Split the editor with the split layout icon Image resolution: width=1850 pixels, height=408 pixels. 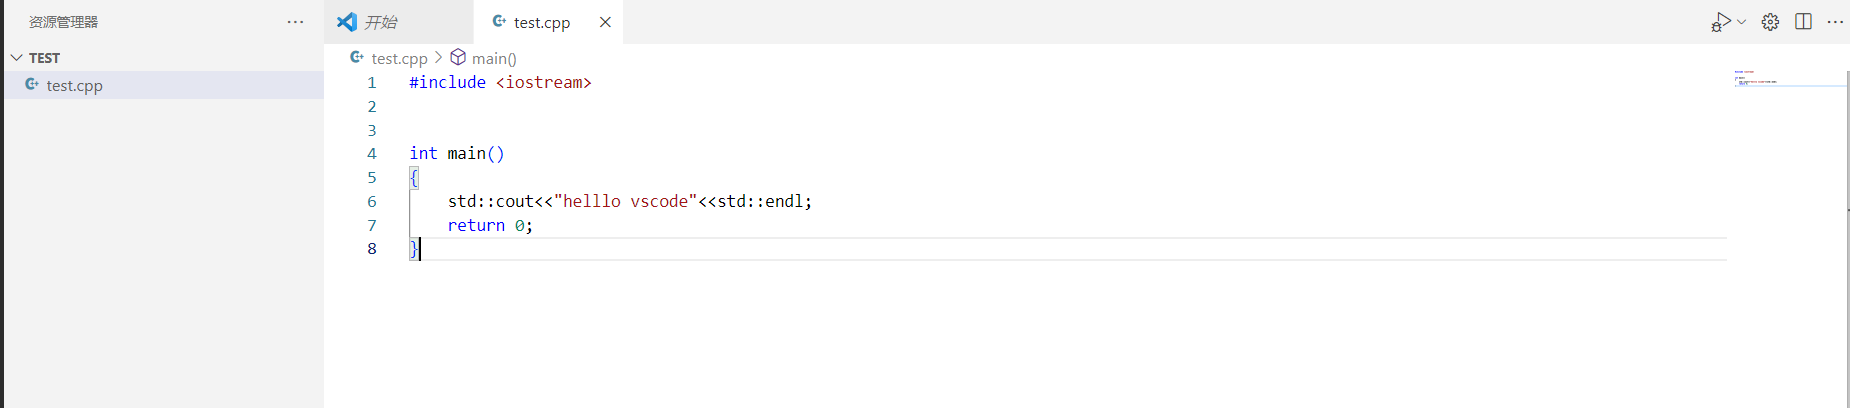(1803, 22)
